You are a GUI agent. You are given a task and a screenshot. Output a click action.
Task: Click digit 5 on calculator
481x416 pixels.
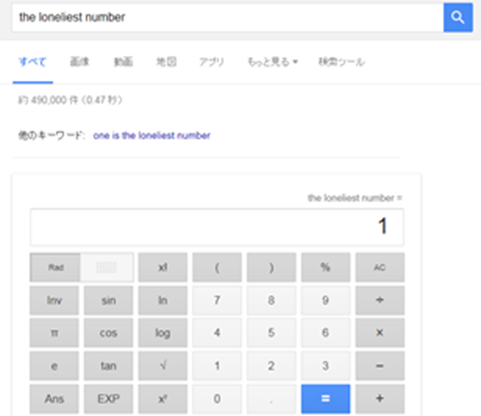(271, 333)
